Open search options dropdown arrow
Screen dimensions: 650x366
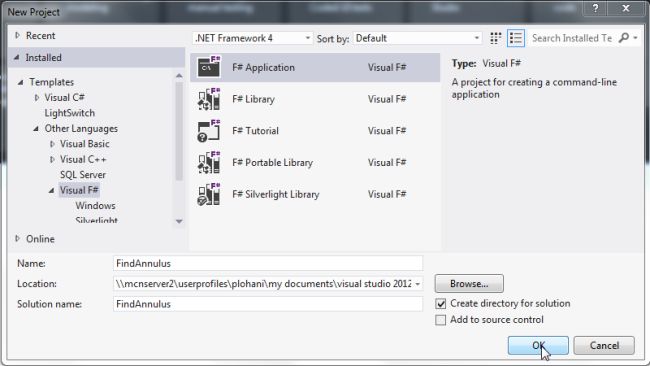coord(635,38)
